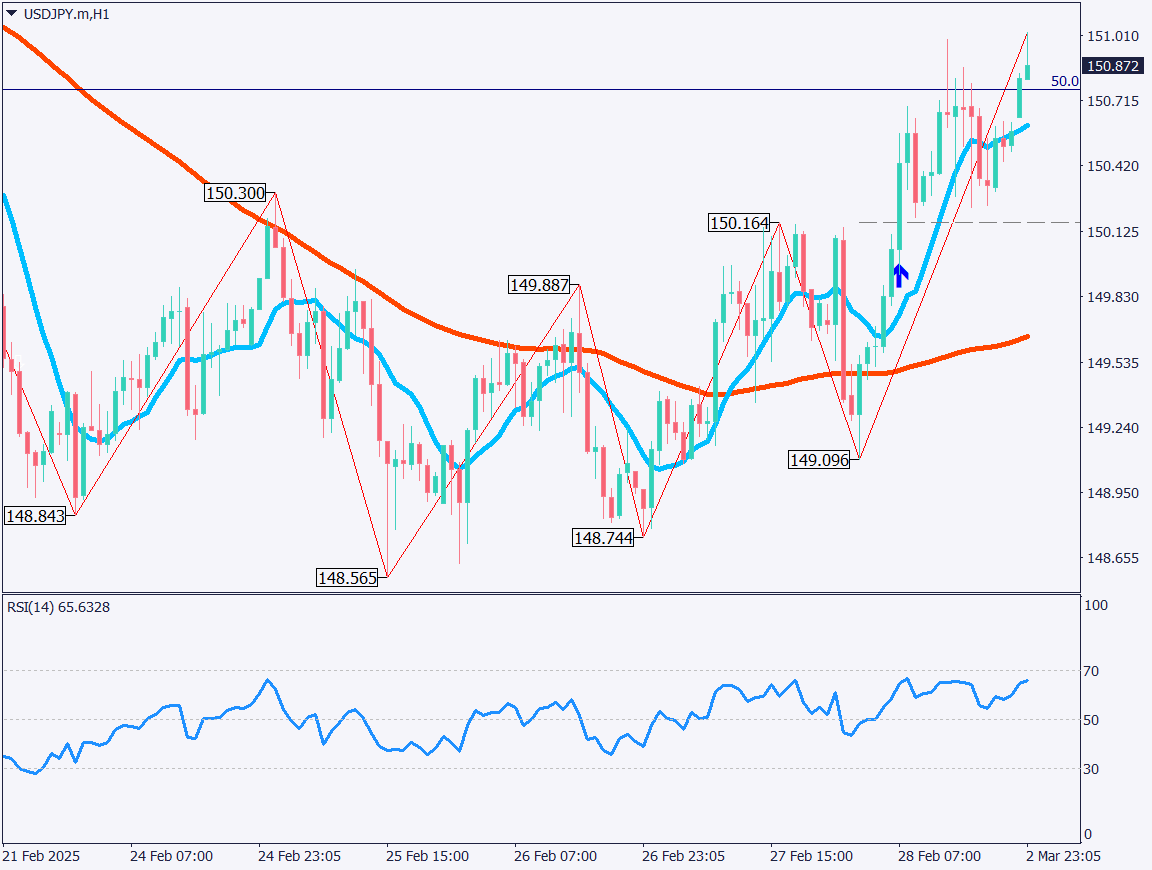Image resolution: width=1152 pixels, height=870 pixels.
Task: Select the 149.887 price label
Action: point(539,285)
